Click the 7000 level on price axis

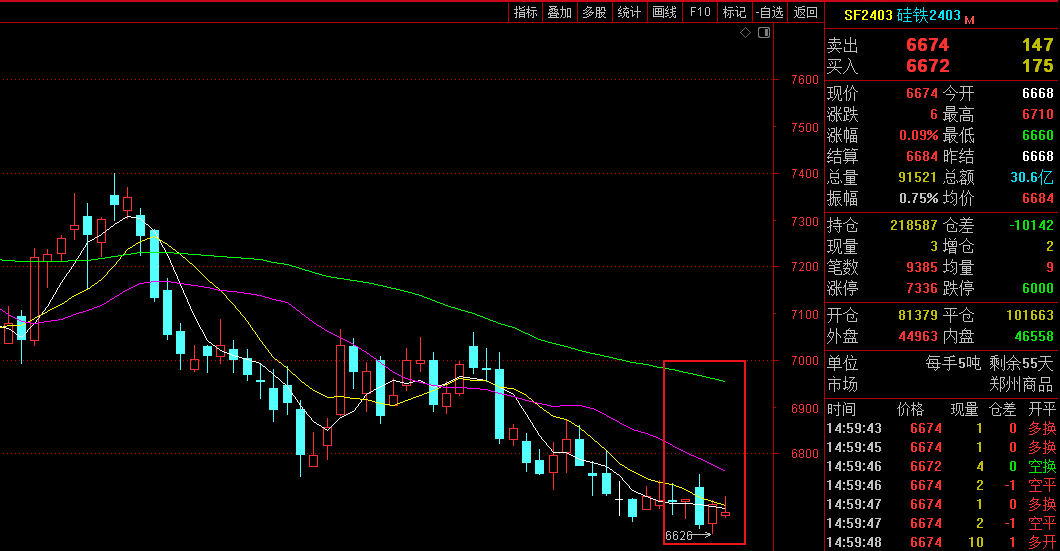[804, 361]
